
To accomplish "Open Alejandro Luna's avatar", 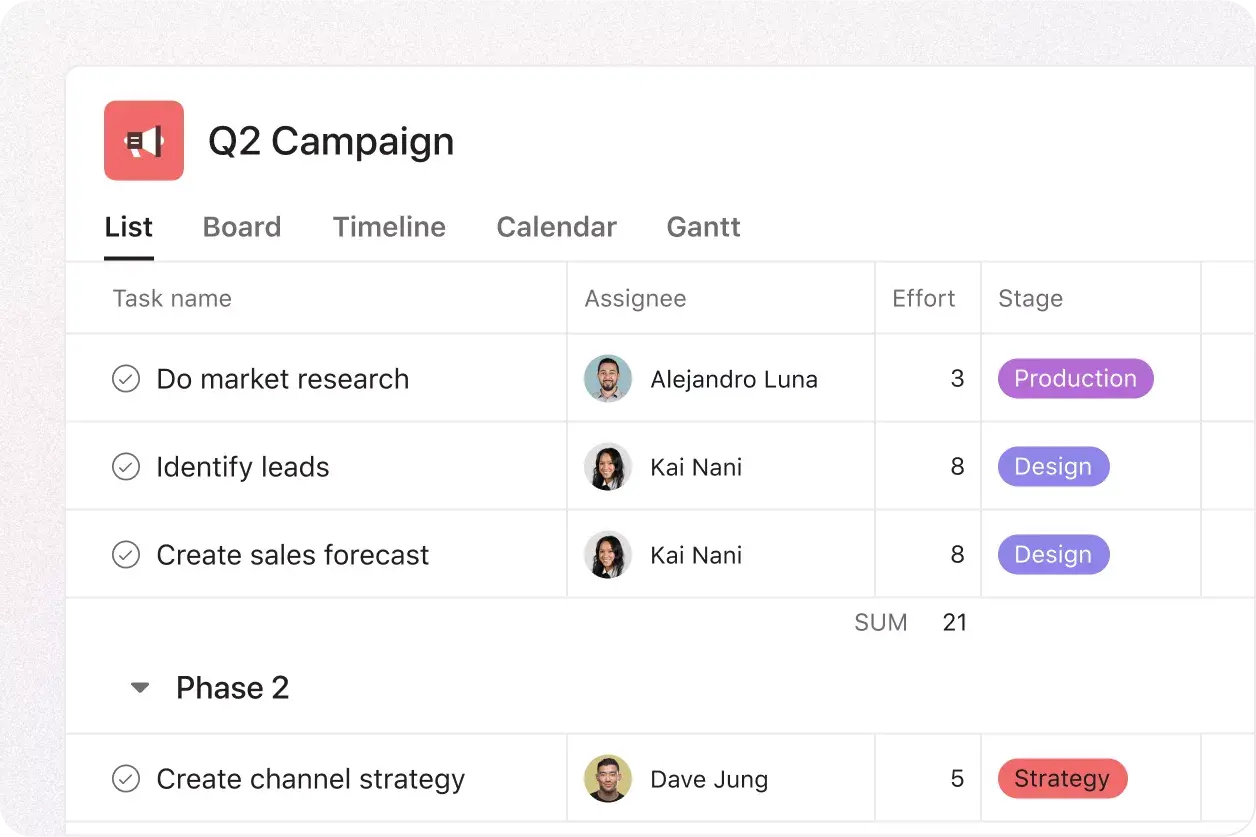I will click(x=608, y=378).
